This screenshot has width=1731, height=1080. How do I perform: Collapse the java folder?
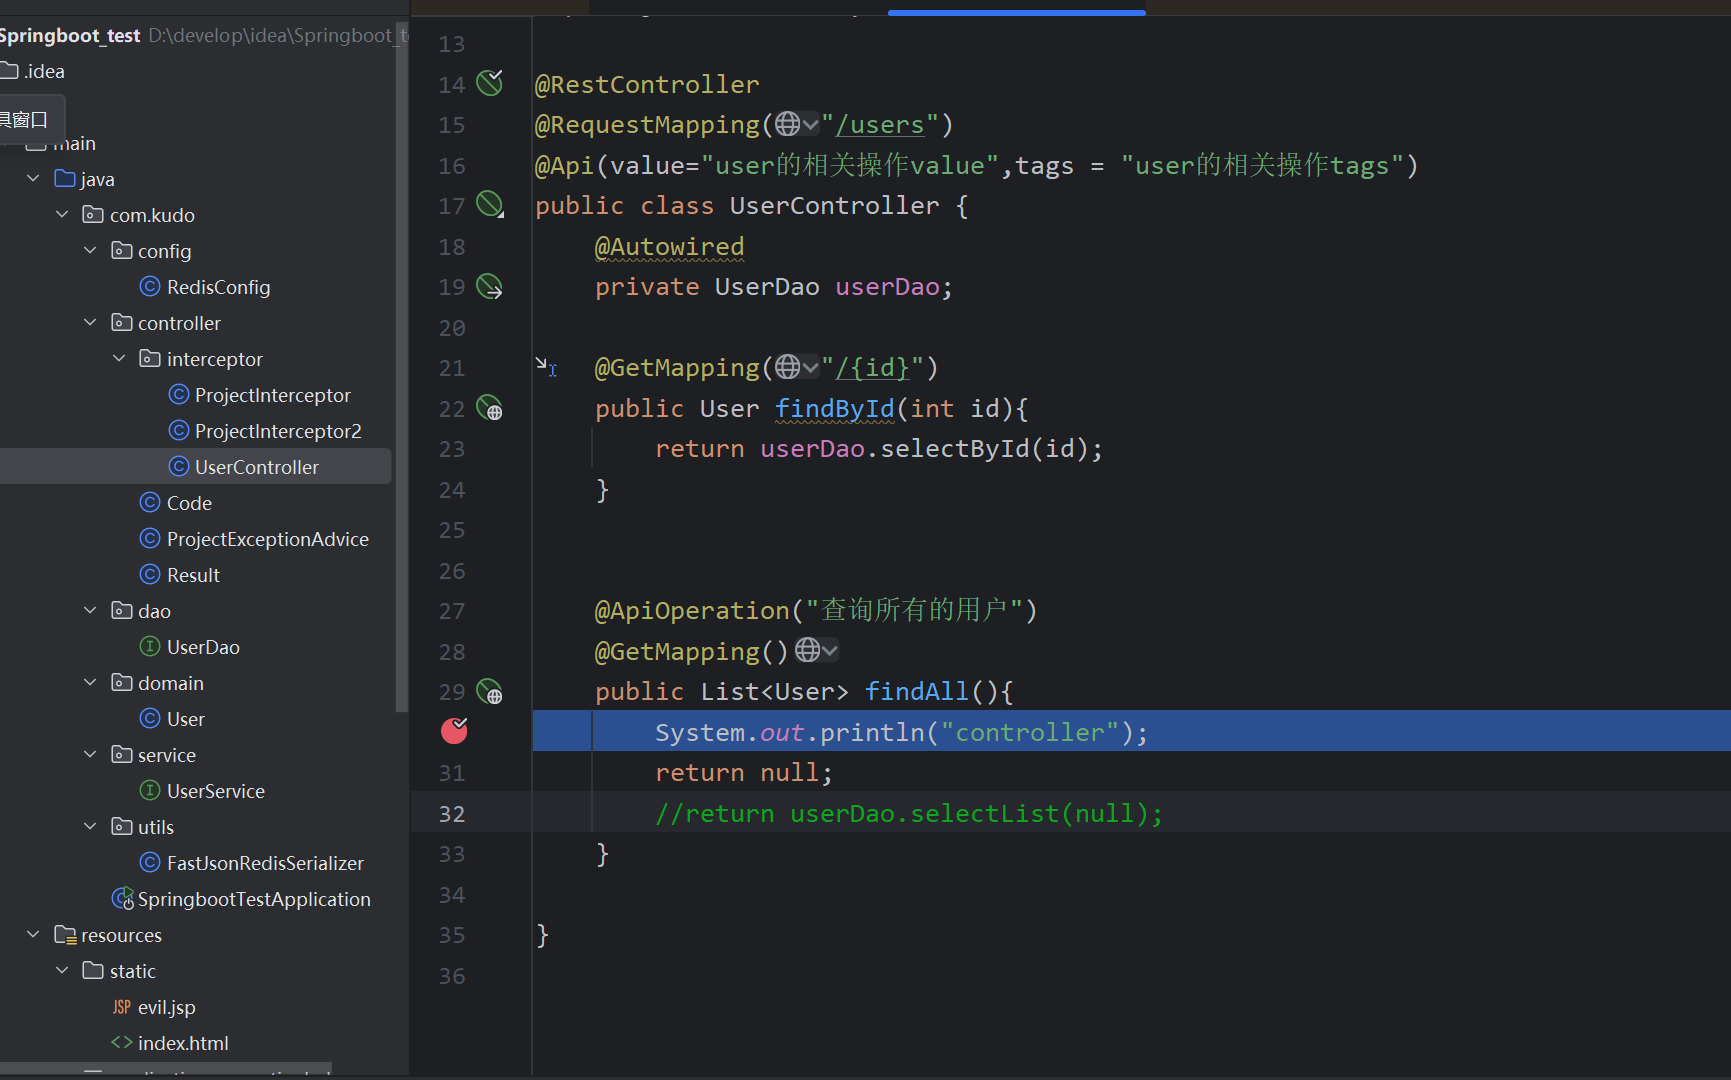[34, 179]
